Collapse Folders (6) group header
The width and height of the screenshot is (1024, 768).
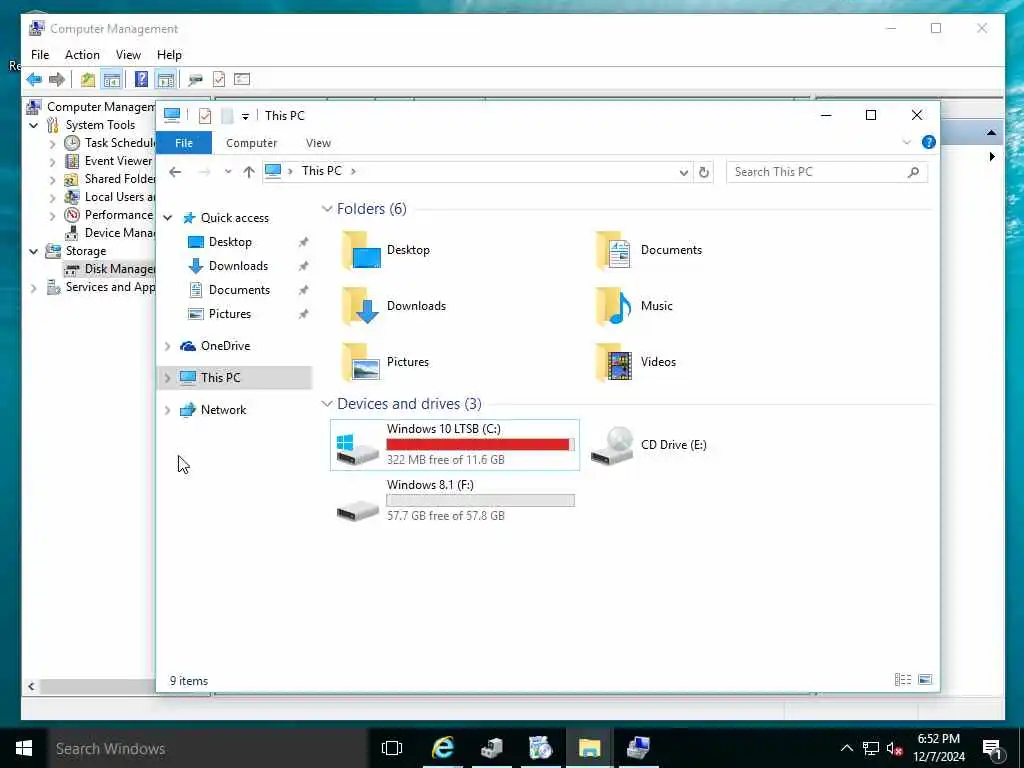coord(327,209)
